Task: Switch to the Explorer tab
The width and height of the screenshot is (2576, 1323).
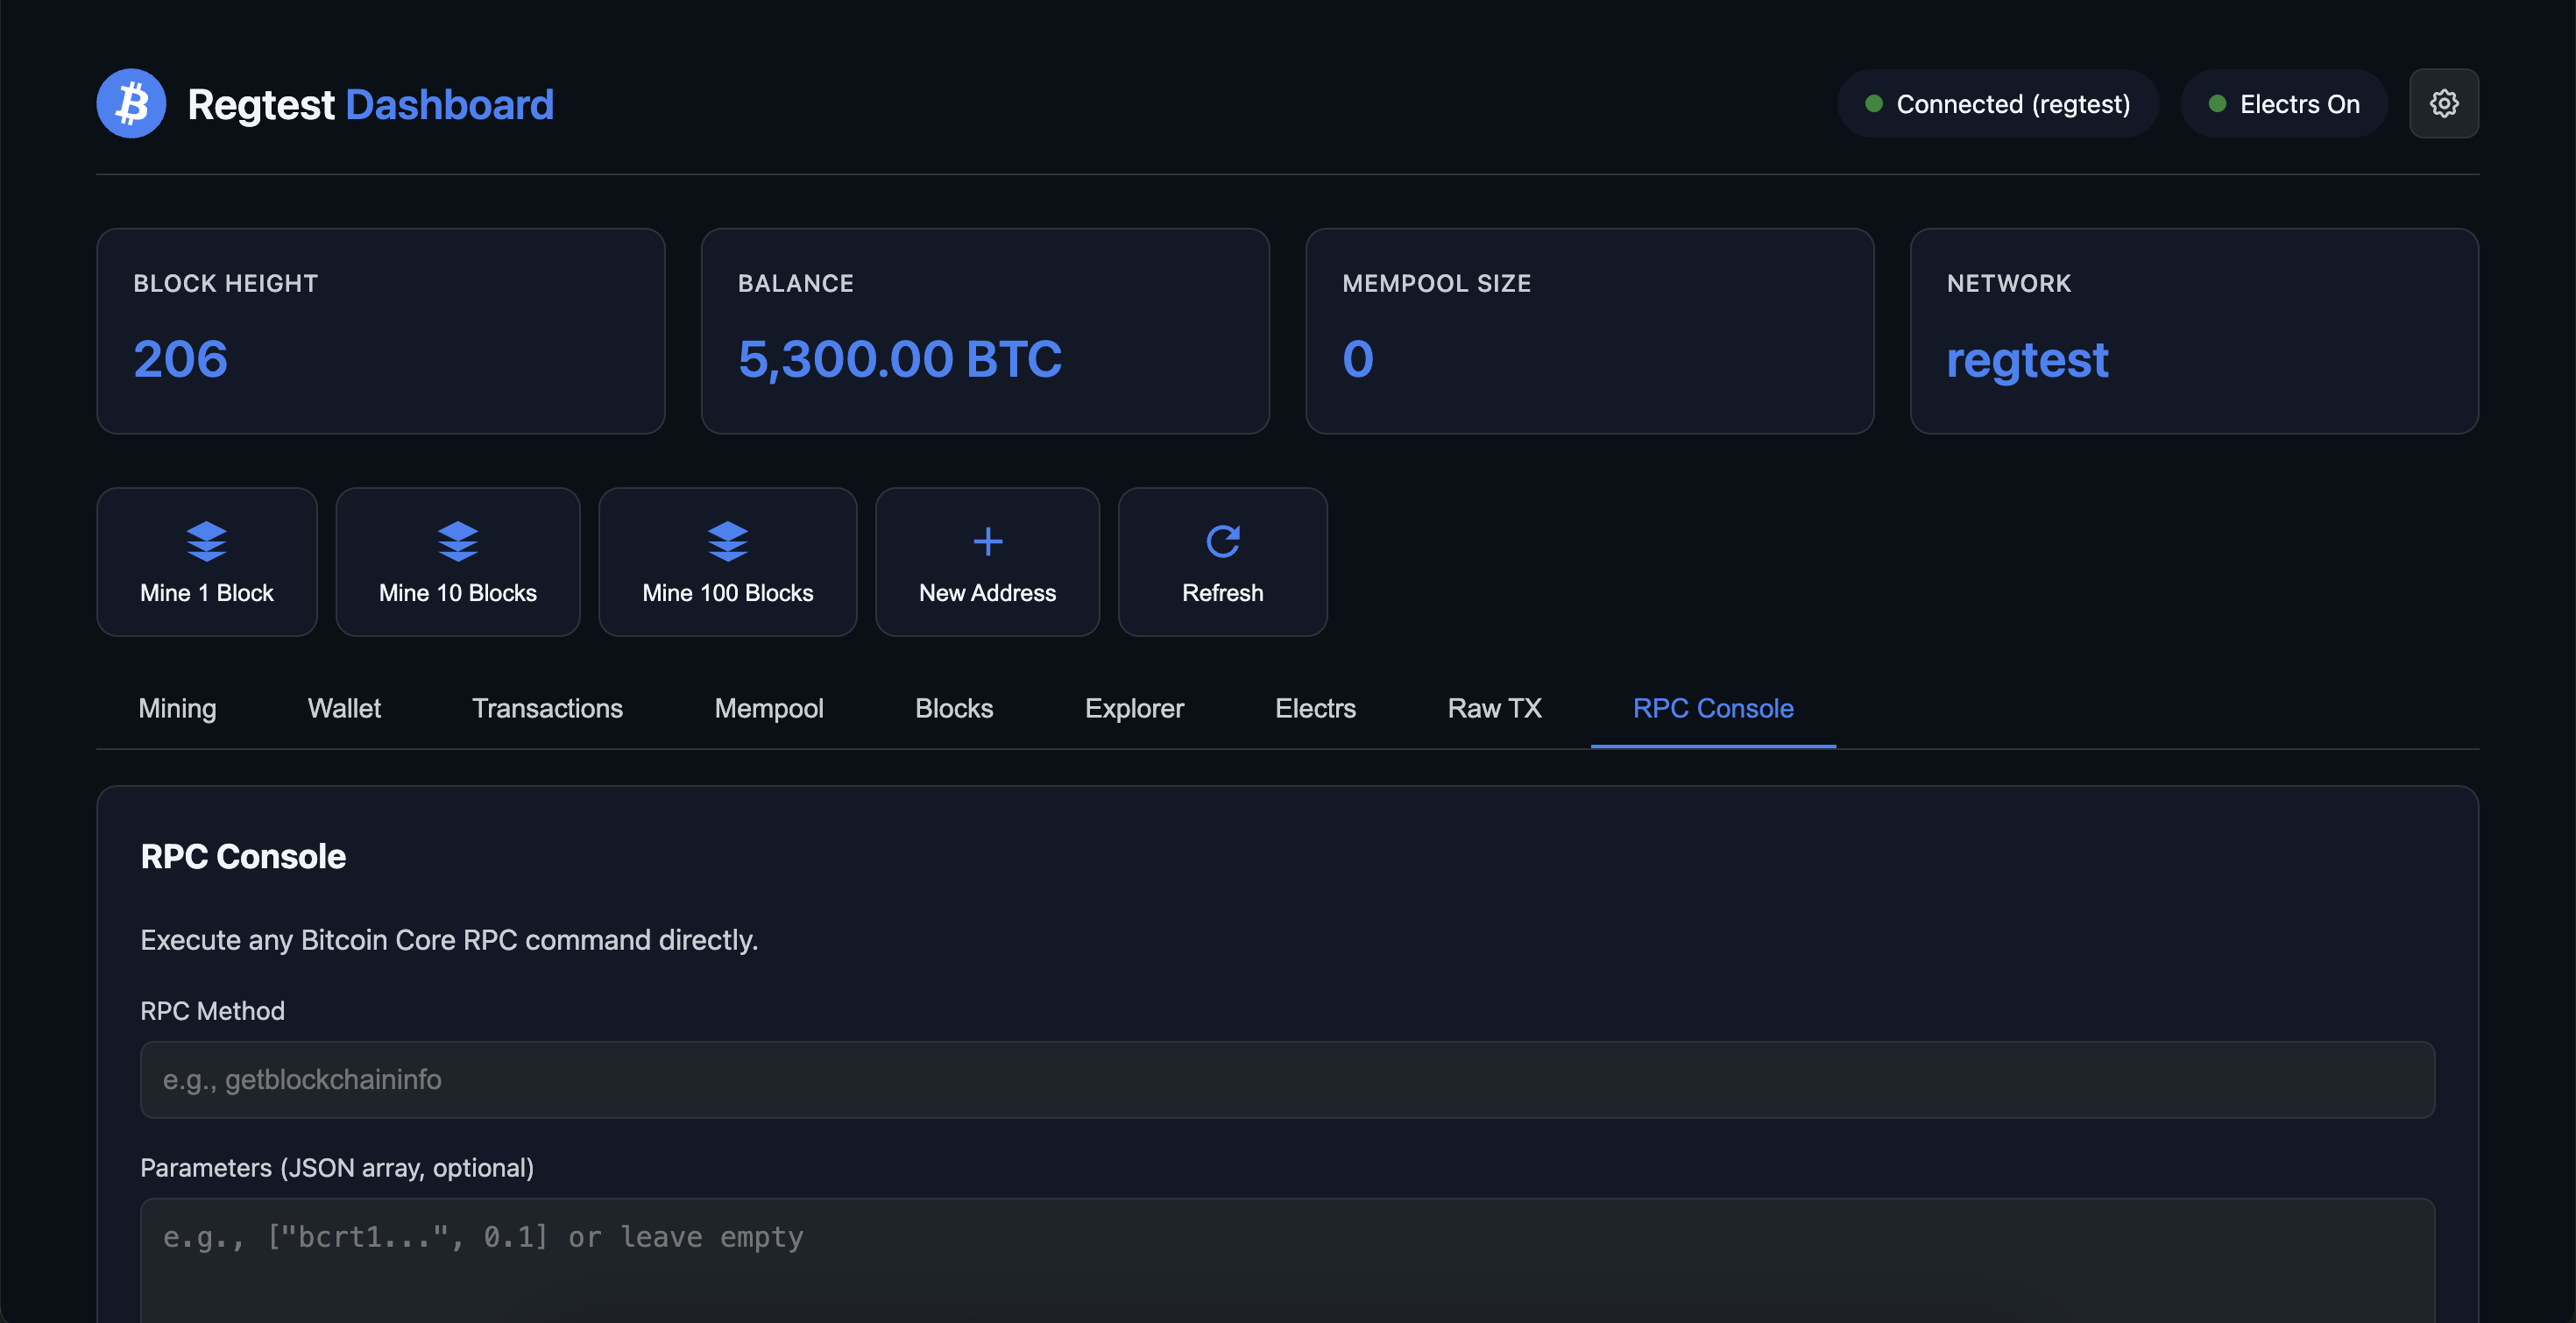Action: [x=1133, y=708]
